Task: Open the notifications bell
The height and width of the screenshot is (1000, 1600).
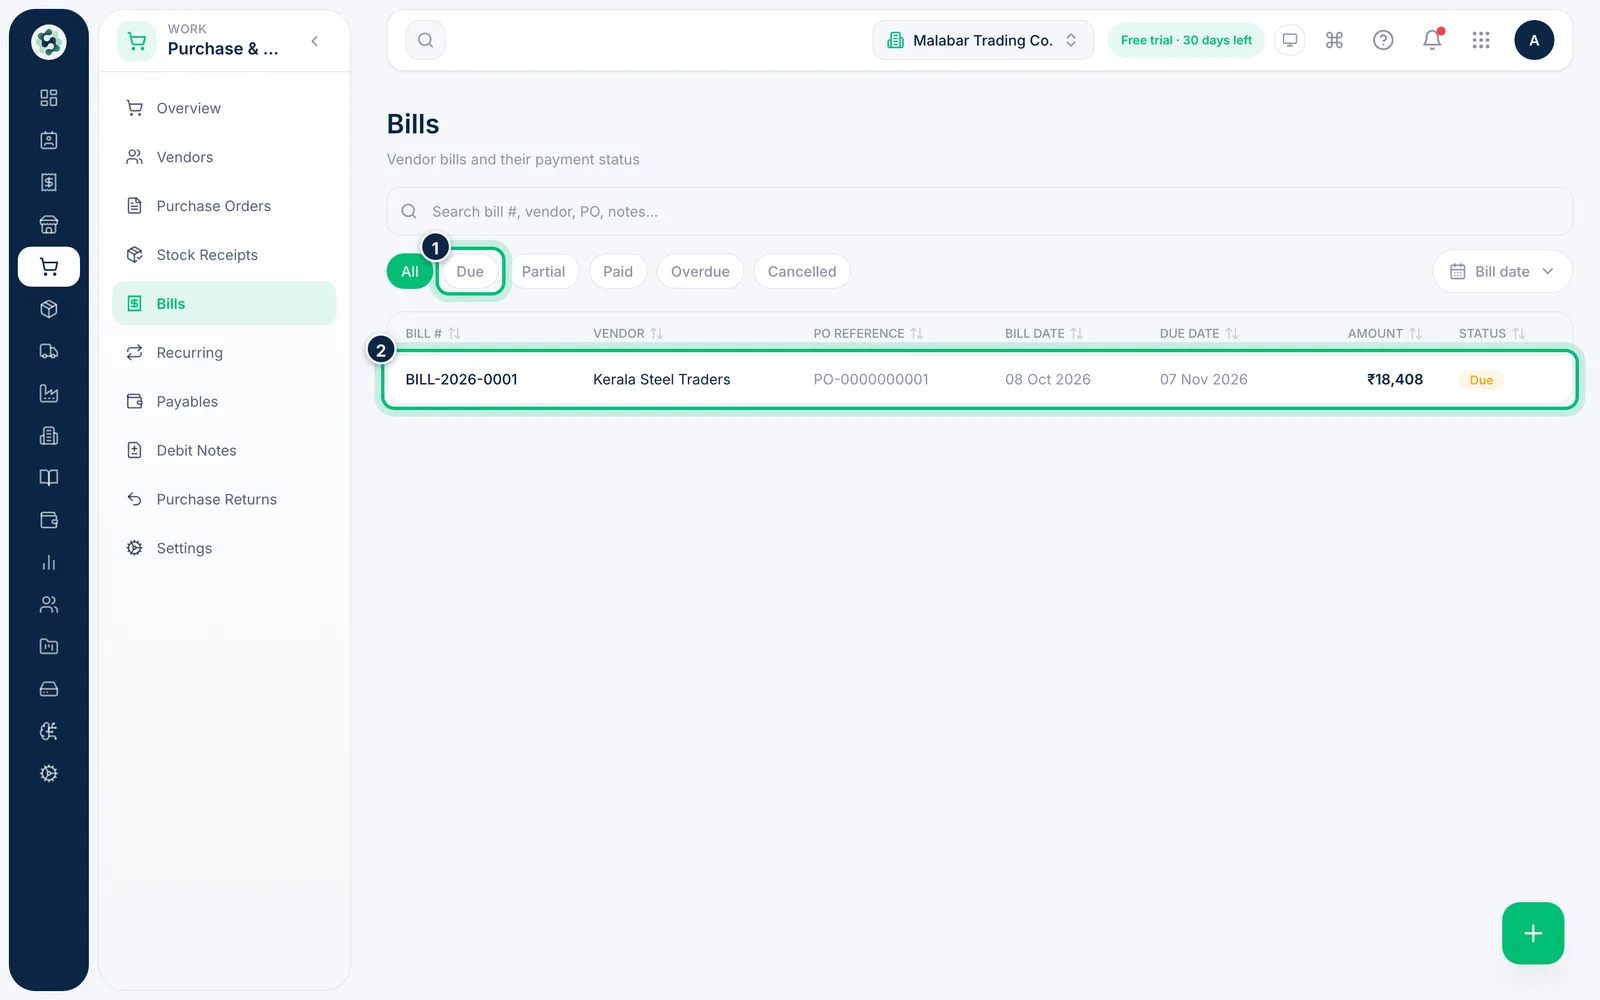Action: coord(1432,40)
